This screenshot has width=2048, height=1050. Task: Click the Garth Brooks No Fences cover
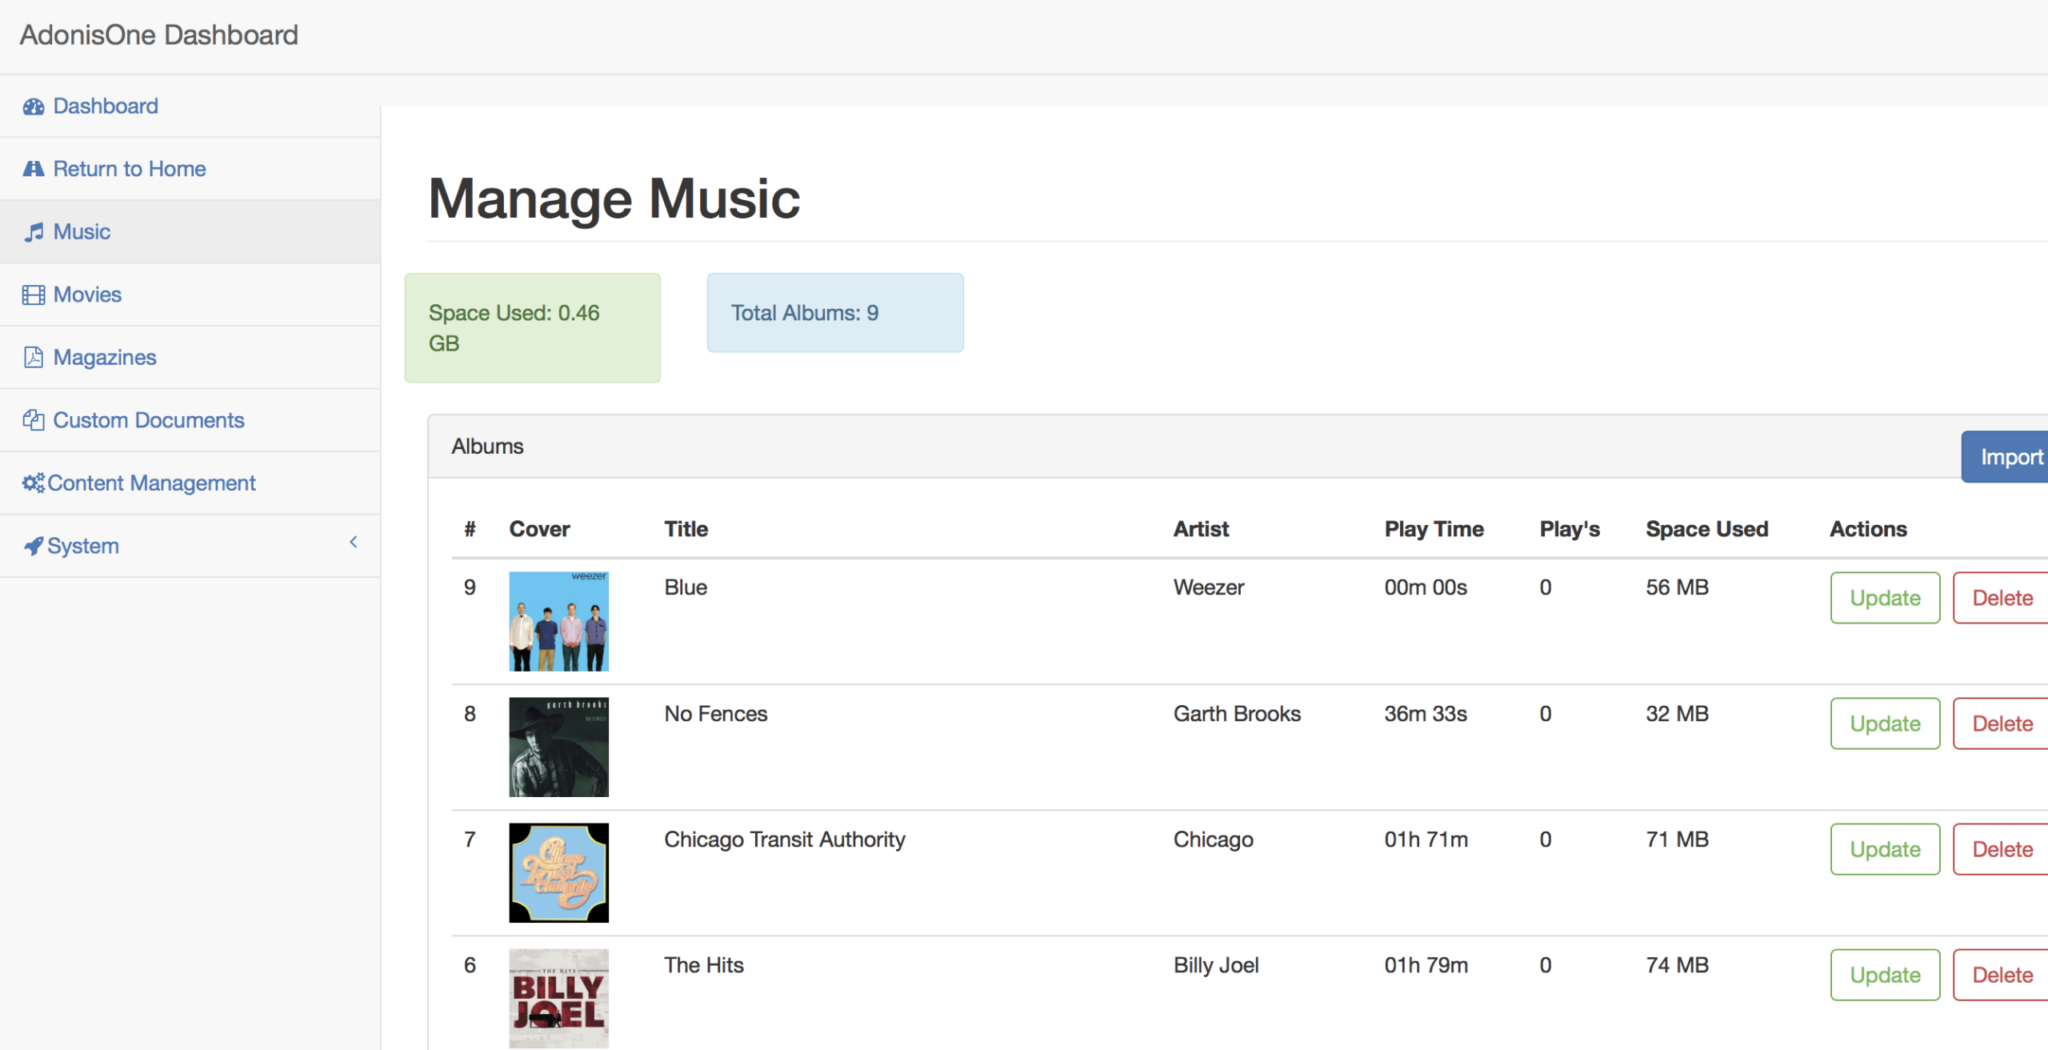[559, 747]
